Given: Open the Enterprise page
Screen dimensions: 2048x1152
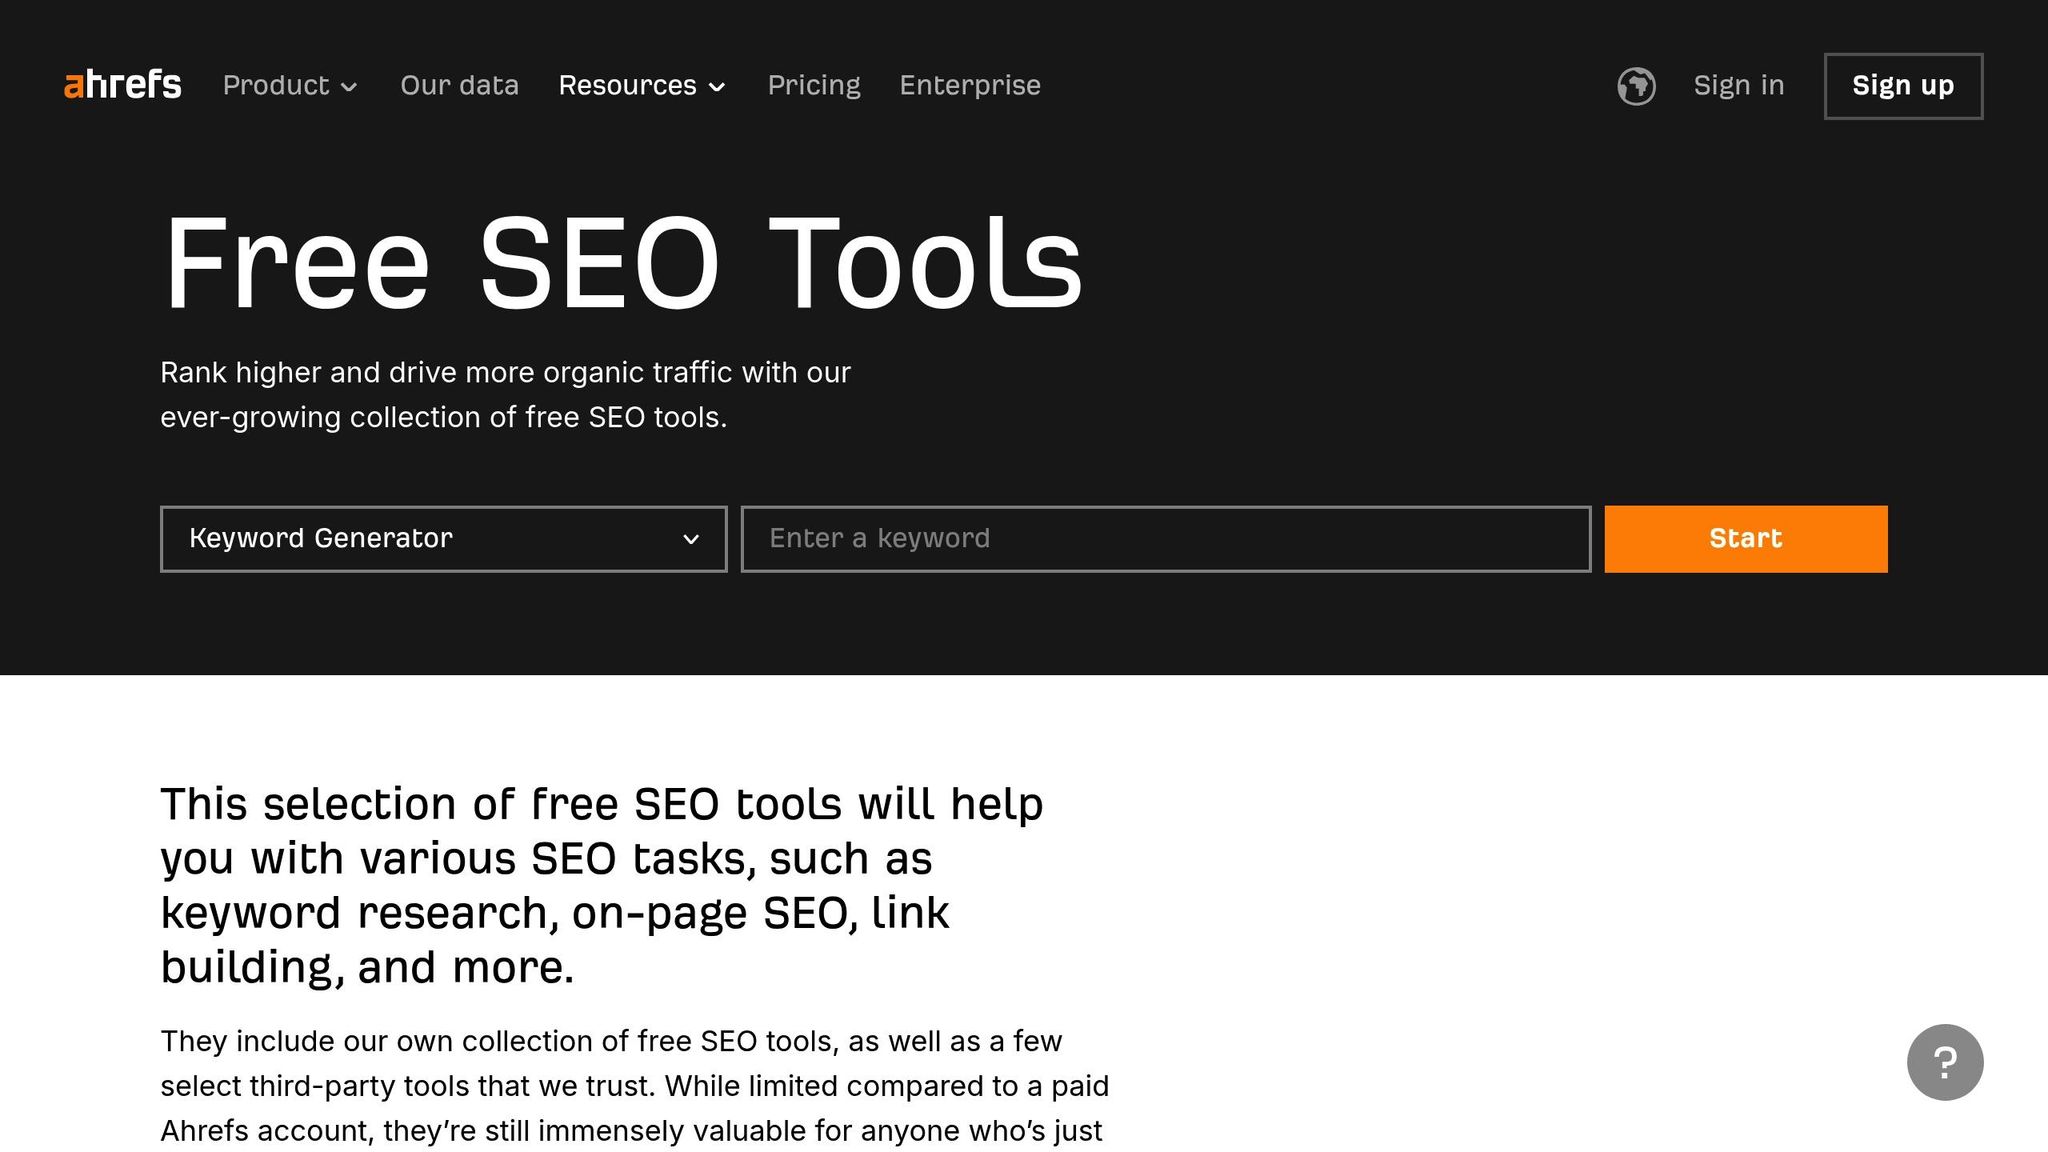Looking at the screenshot, I should pos(969,85).
